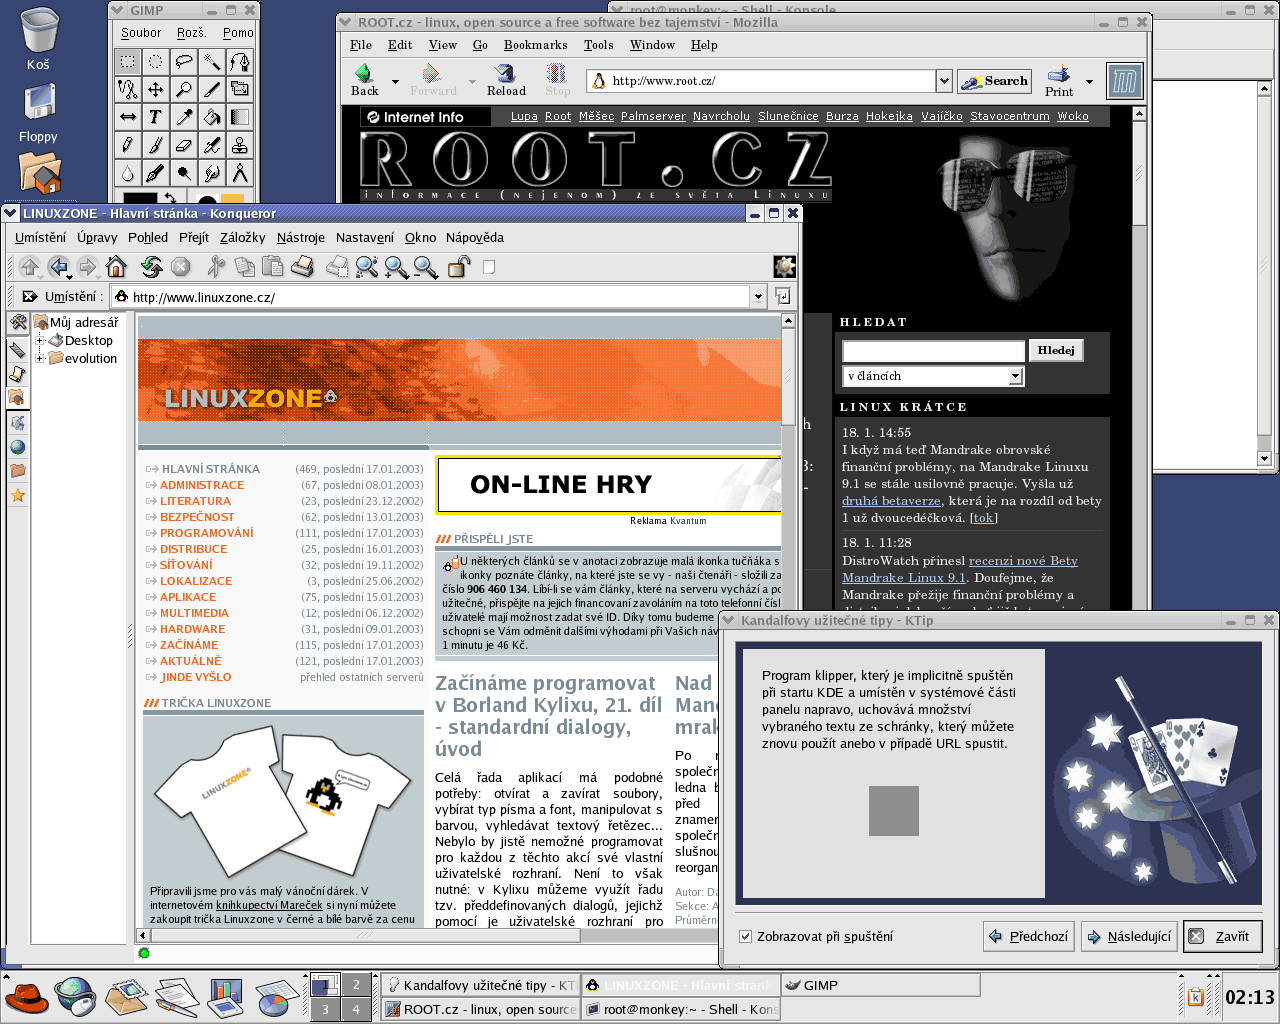Go back using Konqueror's blue arrow
Image resolution: width=1280 pixels, height=1024 pixels.
(59, 266)
